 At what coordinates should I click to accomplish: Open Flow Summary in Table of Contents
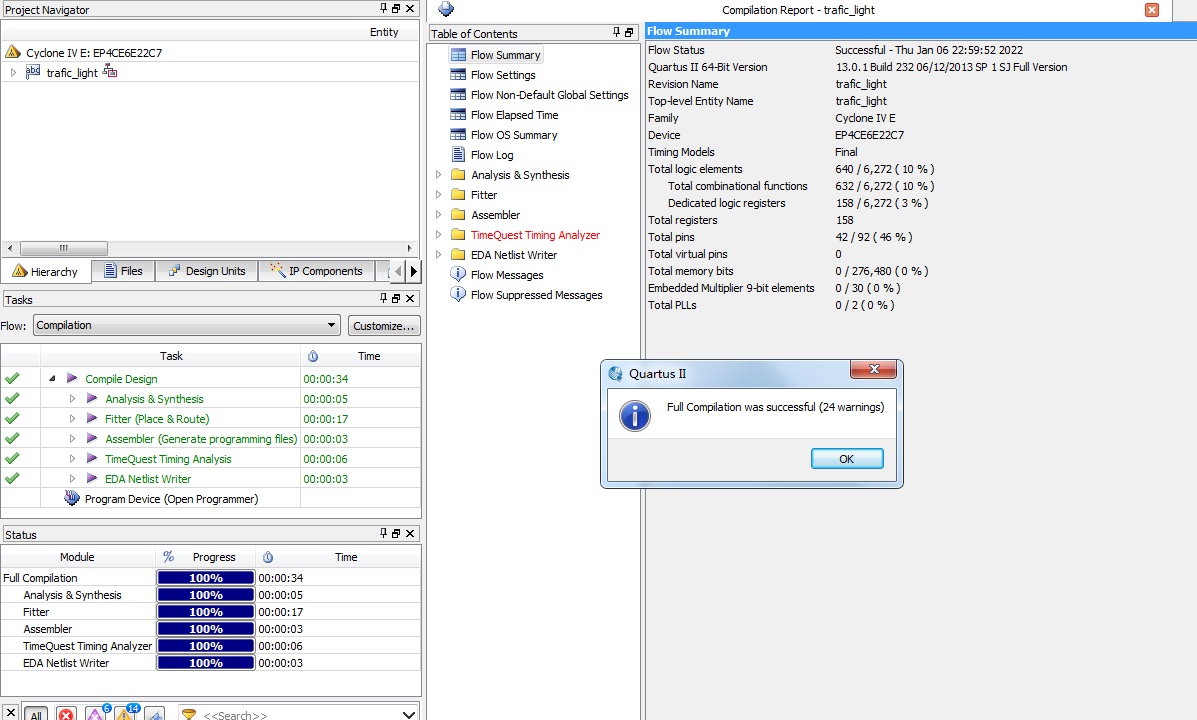(x=505, y=55)
